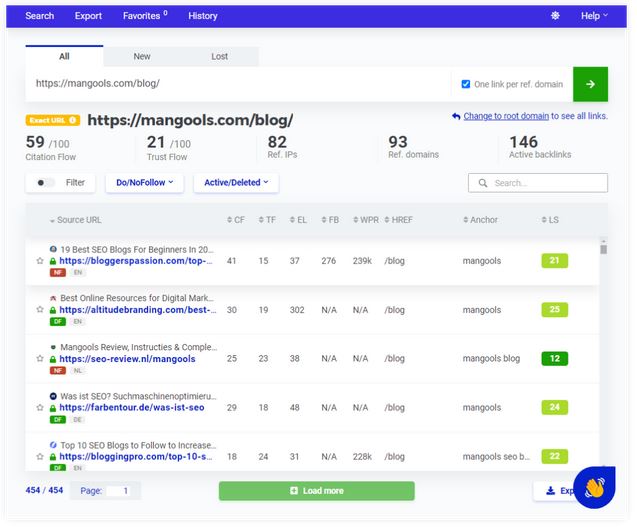Sort by CF column

click(x=236, y=220)
